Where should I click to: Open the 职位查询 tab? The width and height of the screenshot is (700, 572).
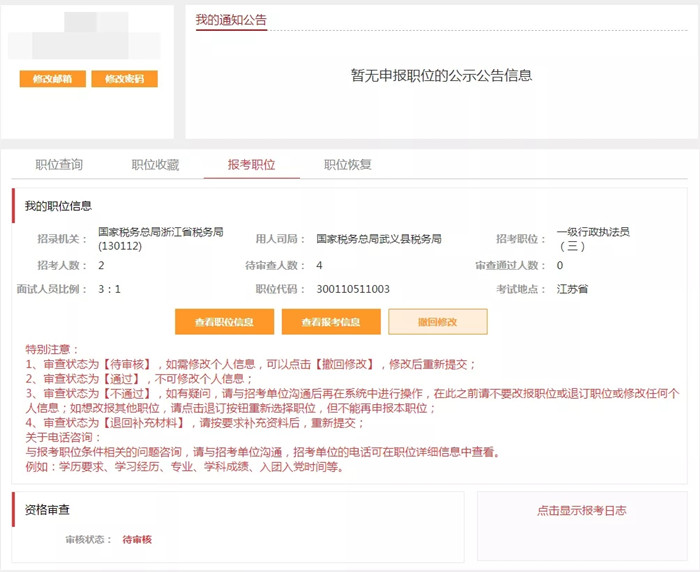point(59,165)
